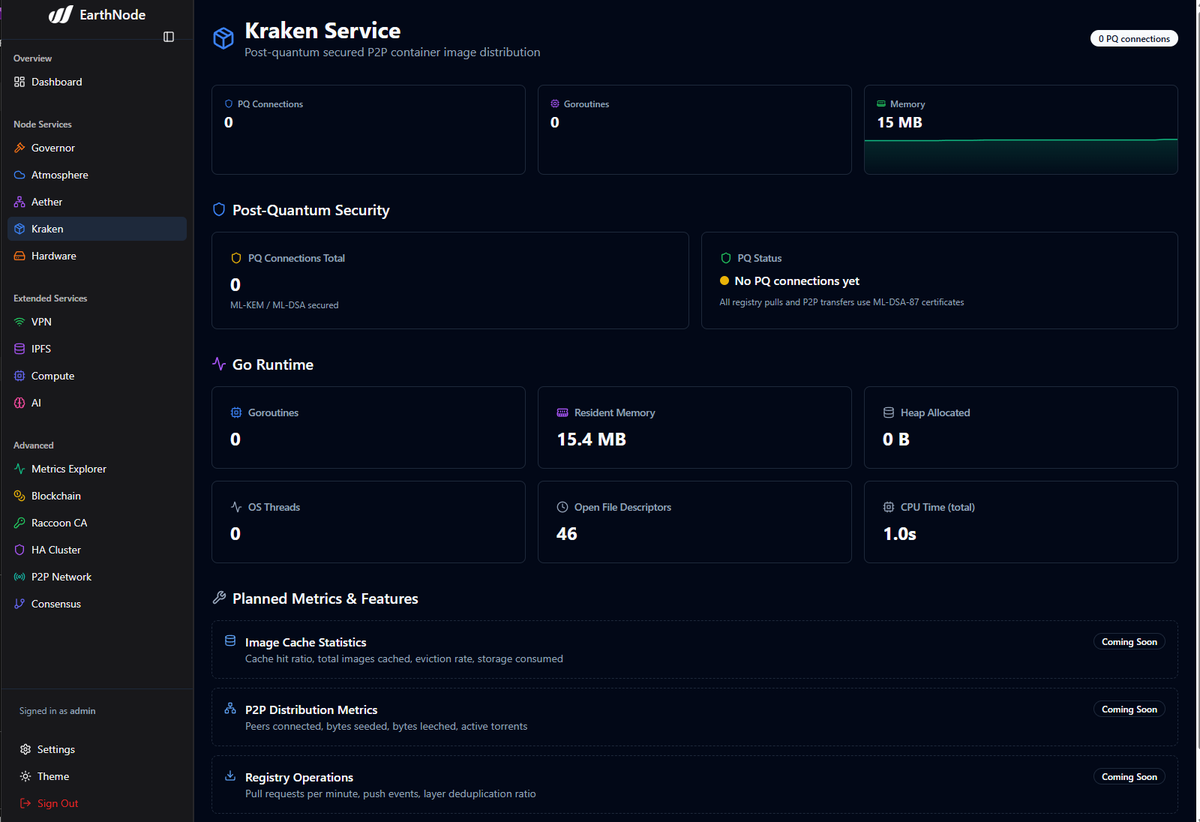The height and width of the screenshot is (822, 1200).
Task: Click the Theme sun icon
Action: tap(26, 776)
